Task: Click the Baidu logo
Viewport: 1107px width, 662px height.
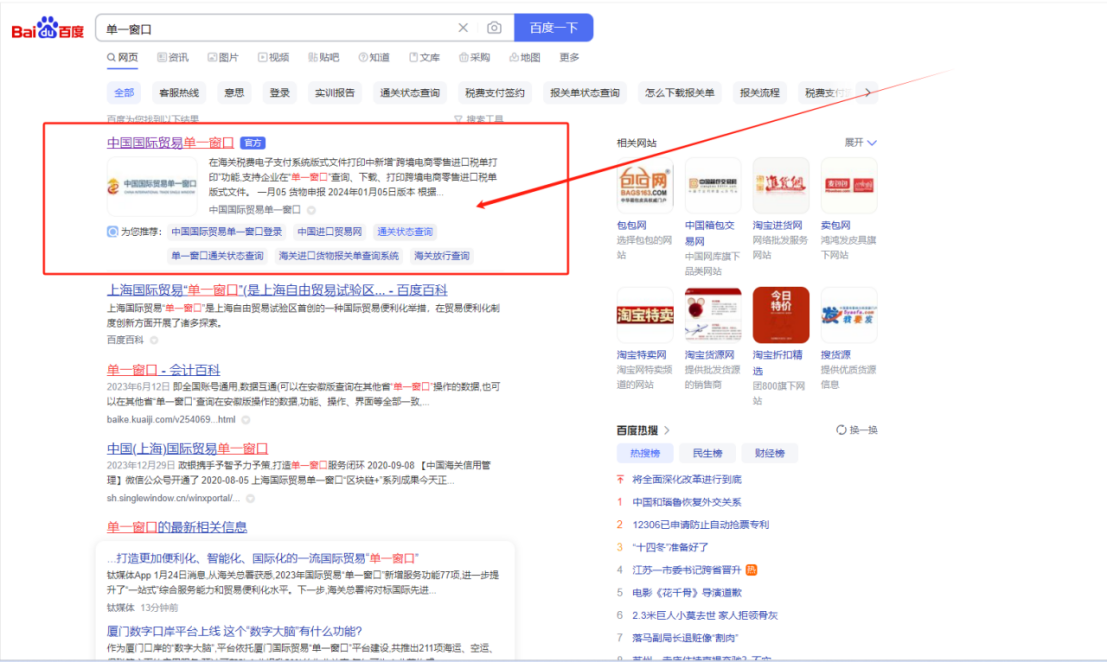Action: (x=47, y=30)
